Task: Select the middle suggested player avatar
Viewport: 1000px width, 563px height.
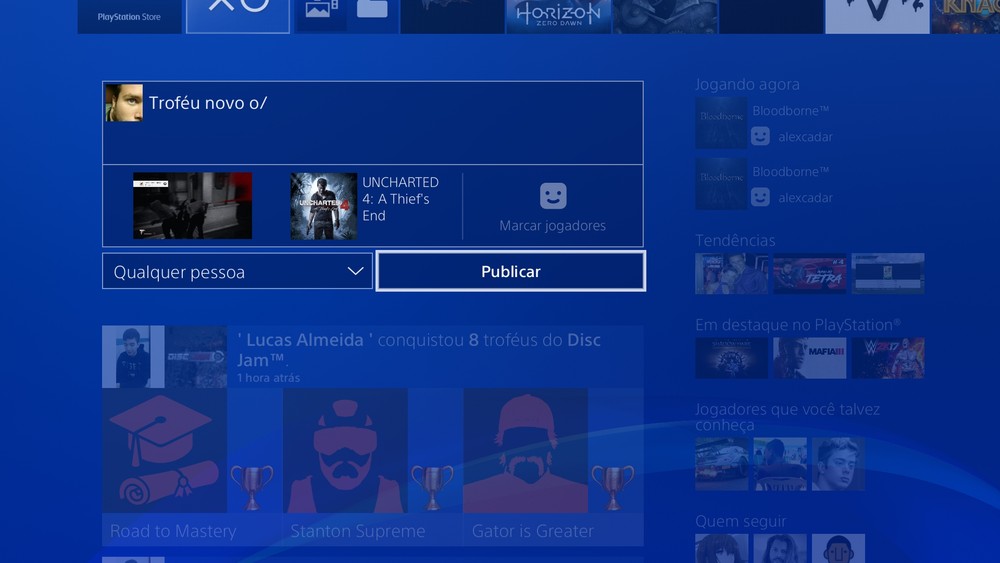Action: pyautogui.click(x=780, y=464)
